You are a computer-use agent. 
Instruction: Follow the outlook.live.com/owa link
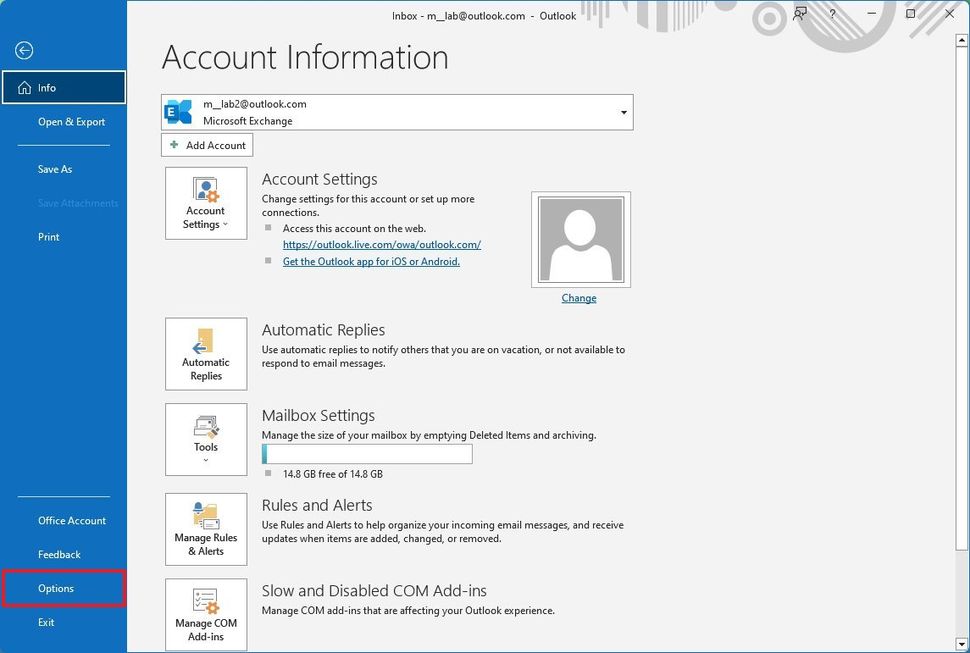tap(382, 244)
